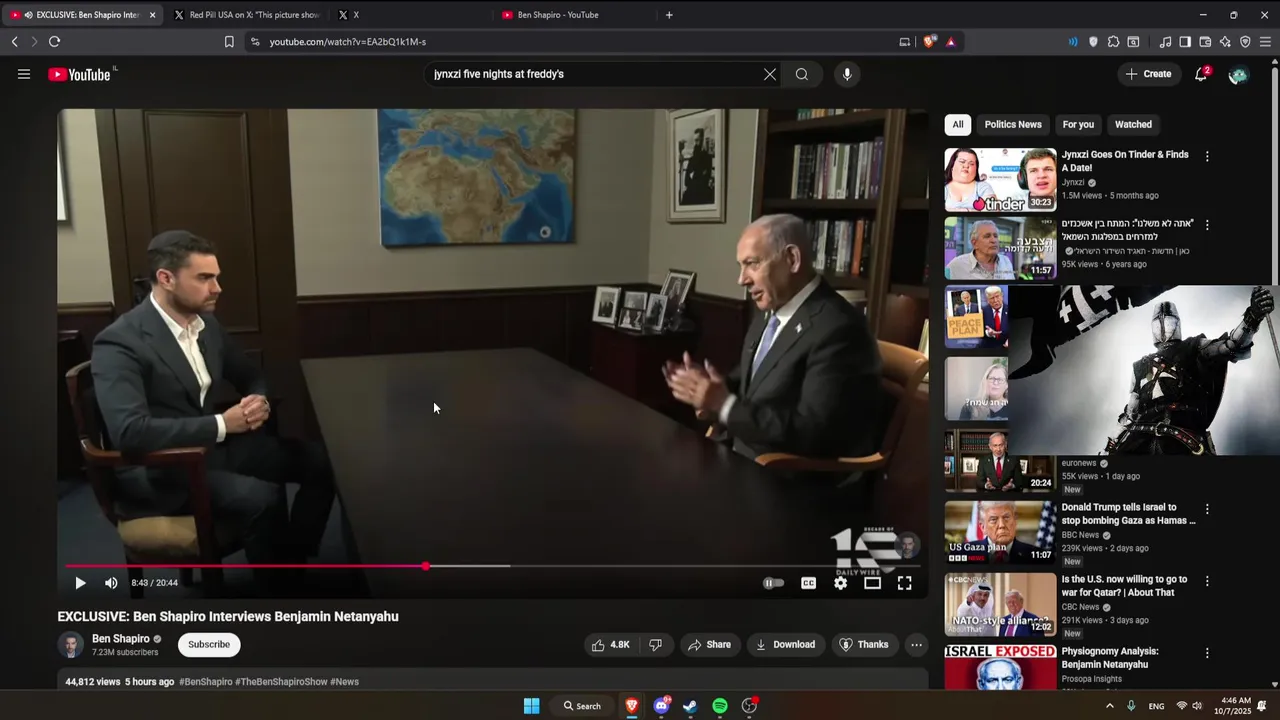Toggle the autoplay switch
This screenshot has height=720, width=1280.
tap(774, 583)
